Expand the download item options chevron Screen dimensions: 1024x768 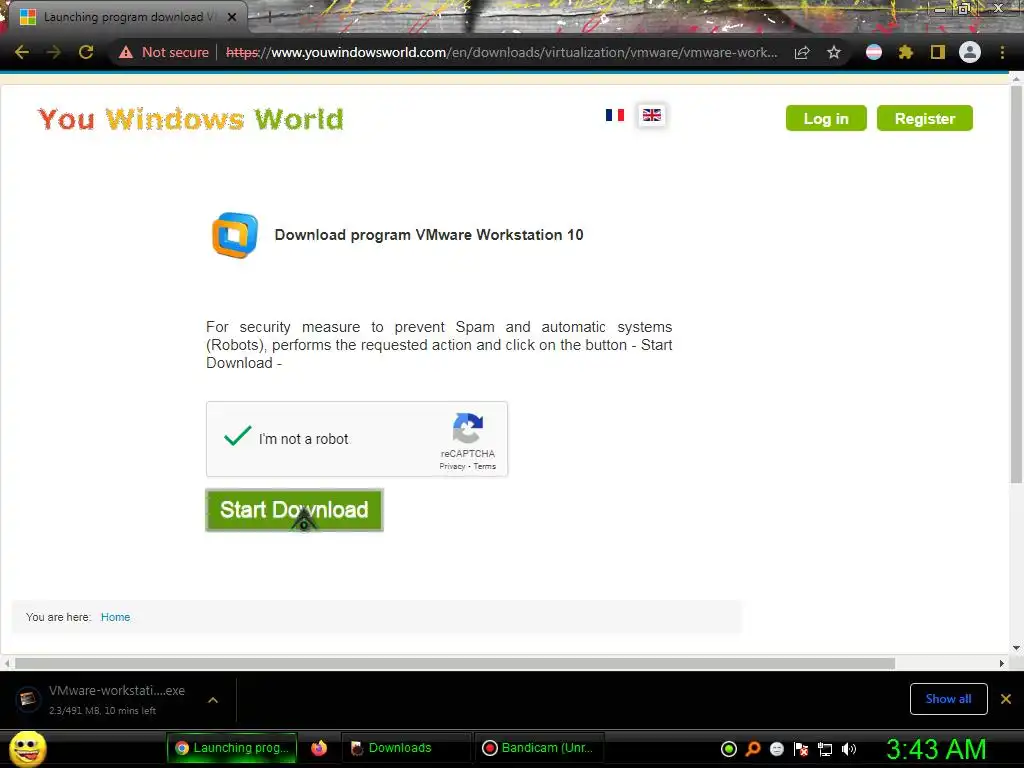pyautogui.click(x=213, y=700)
